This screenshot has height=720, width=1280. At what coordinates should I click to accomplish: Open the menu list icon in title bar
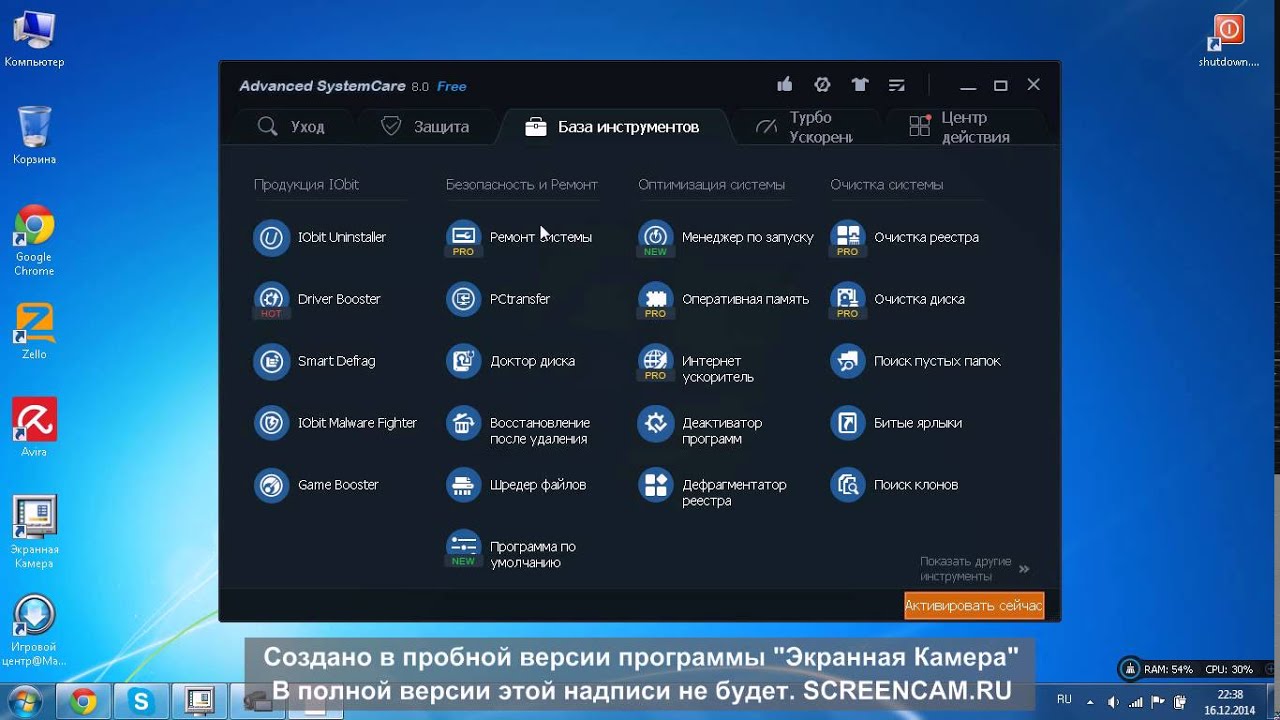pos(896,85)
